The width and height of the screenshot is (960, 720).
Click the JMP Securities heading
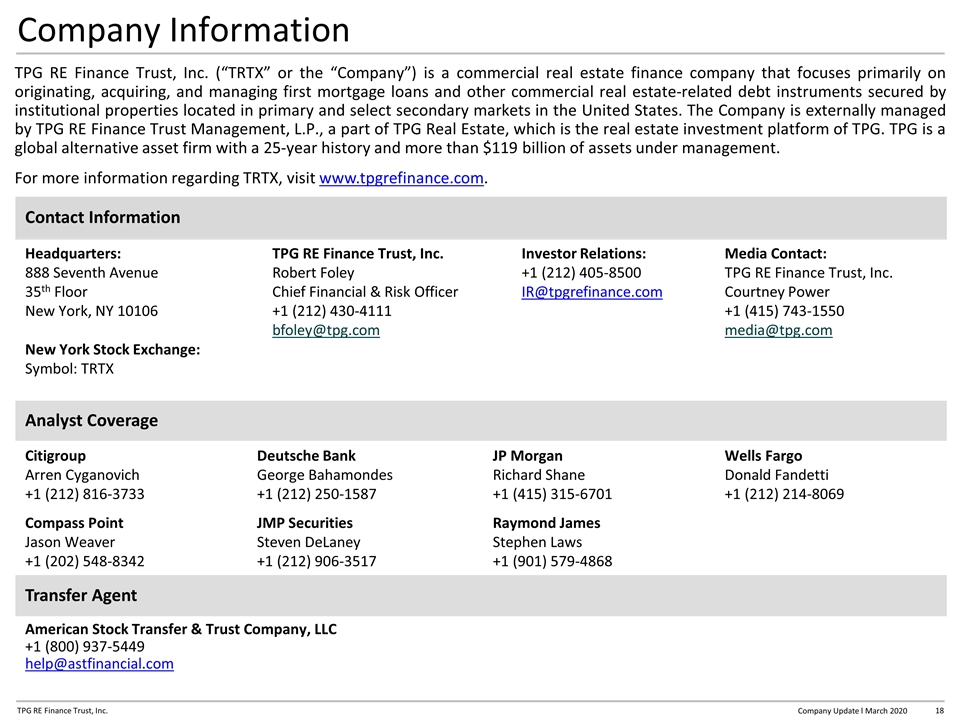(304, 523)
